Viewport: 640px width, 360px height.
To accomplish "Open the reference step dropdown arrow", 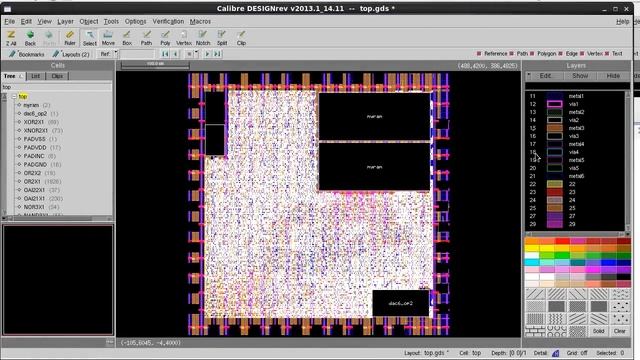I will [197, 53].
